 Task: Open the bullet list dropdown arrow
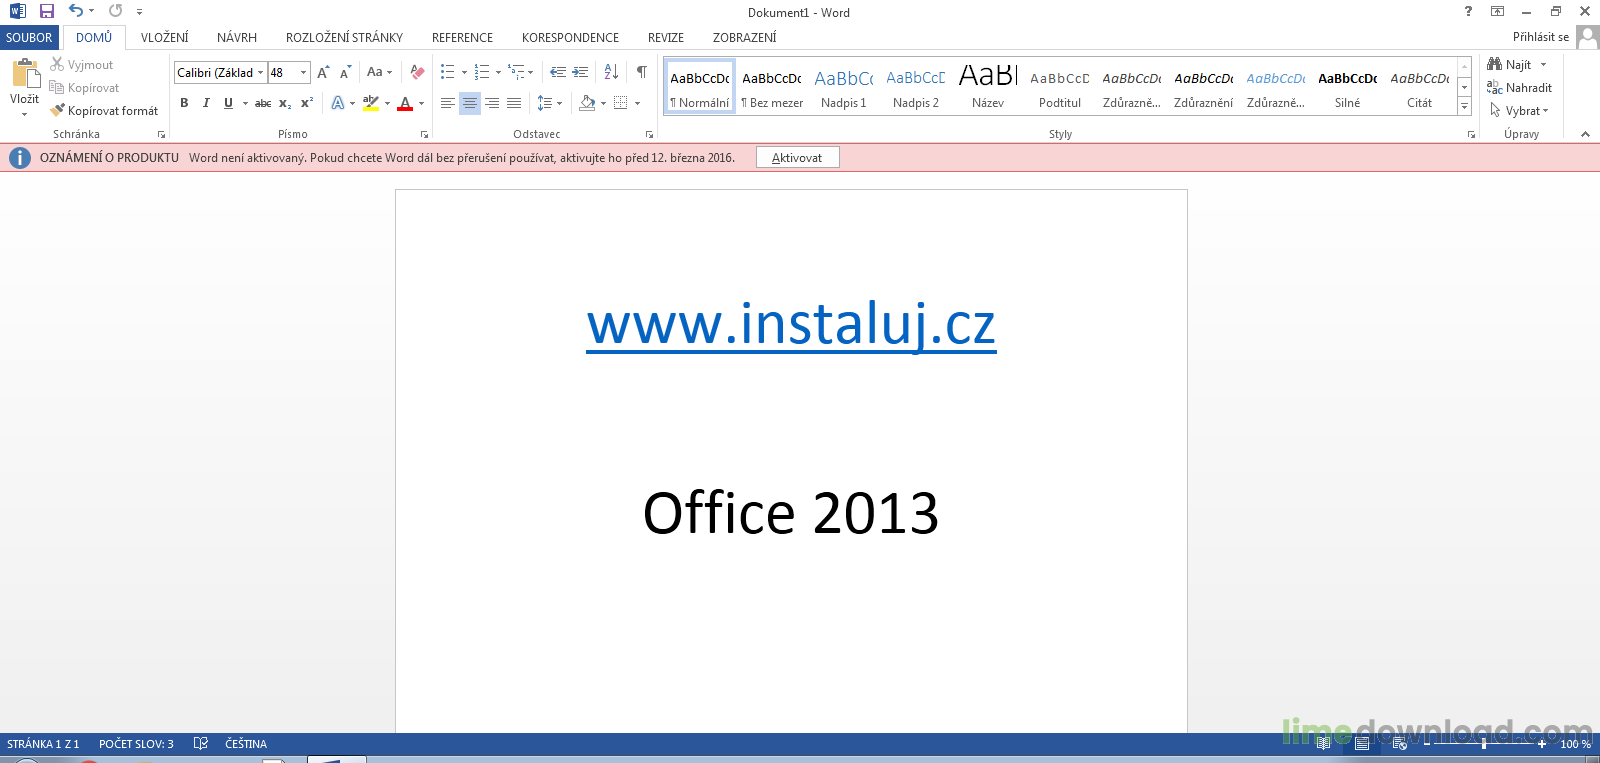tap(464, 72)
